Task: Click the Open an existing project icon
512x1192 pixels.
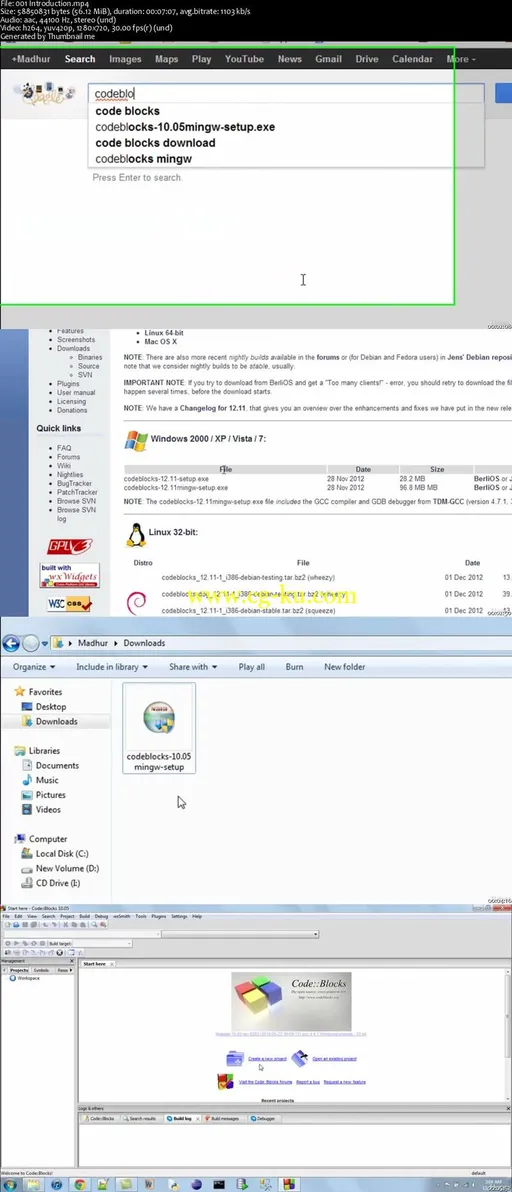Action: pyautogui.click(x=300, y=1057)
